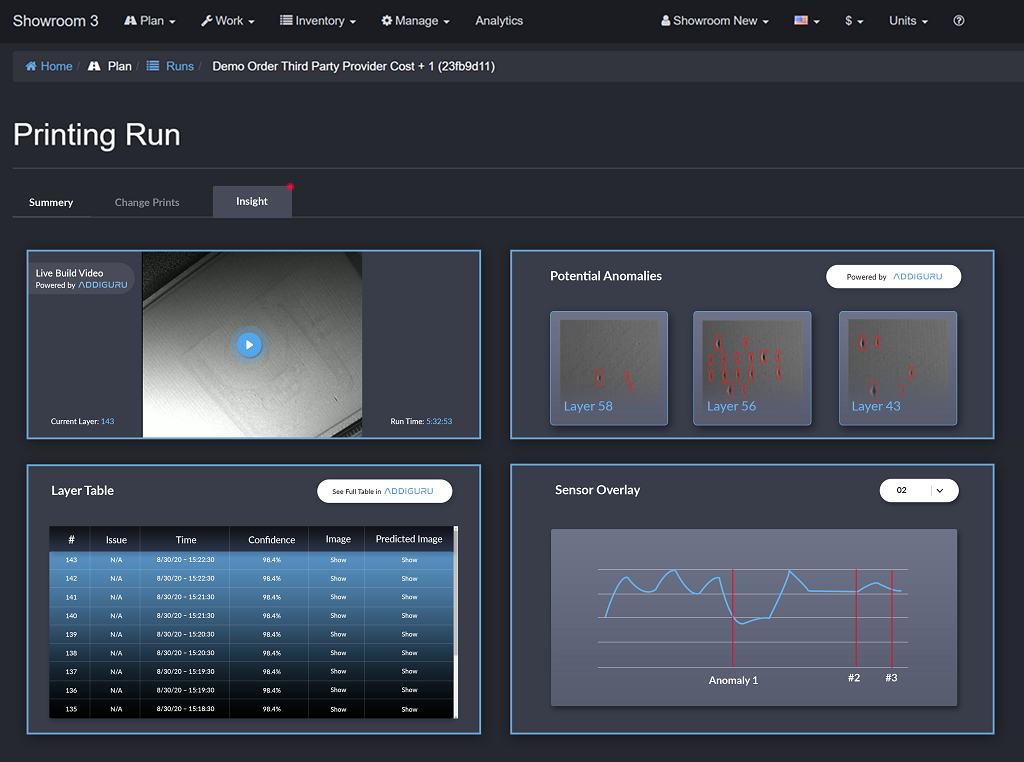Image resolution: width=1024 pixels, height=762 pixels.
Task: Expand the currency dollar dropdown
Action: (853, 21)
